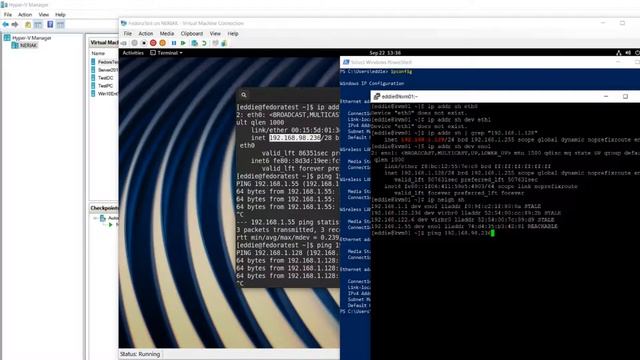Screen dimensions: 640x360
Task: Toggle console tree pane in Hyper-V Manager toolbar
Action: [38, 24]
